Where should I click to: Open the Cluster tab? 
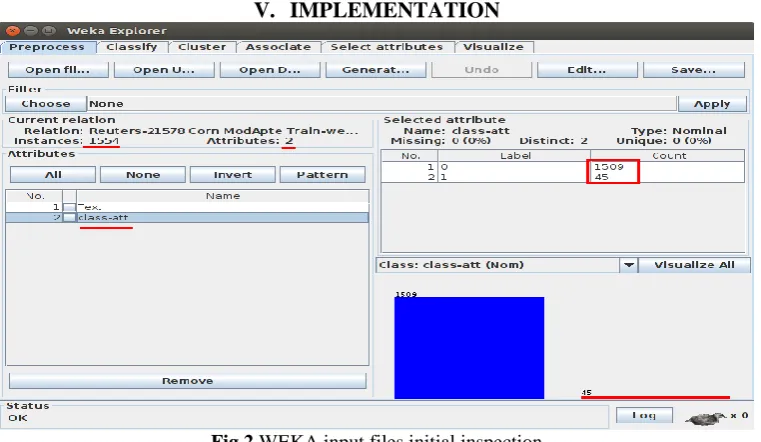(x=202, y=47)
